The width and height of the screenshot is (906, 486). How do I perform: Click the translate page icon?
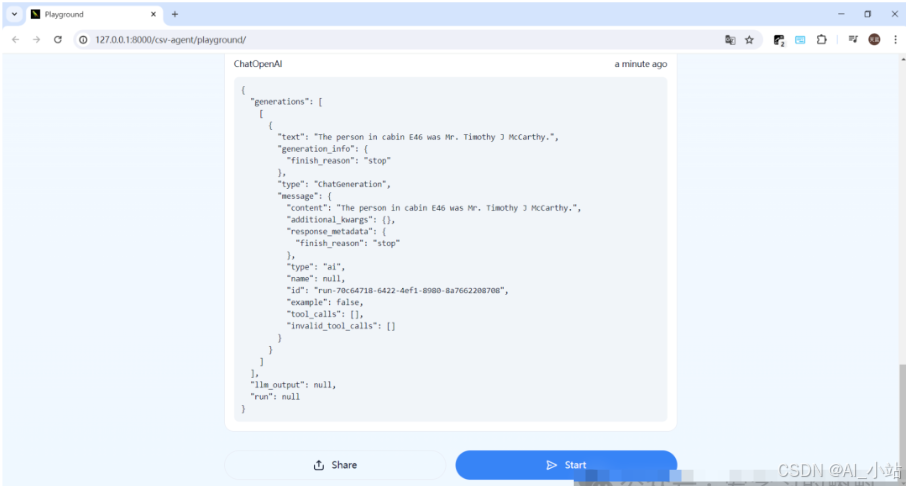point(730,40)
